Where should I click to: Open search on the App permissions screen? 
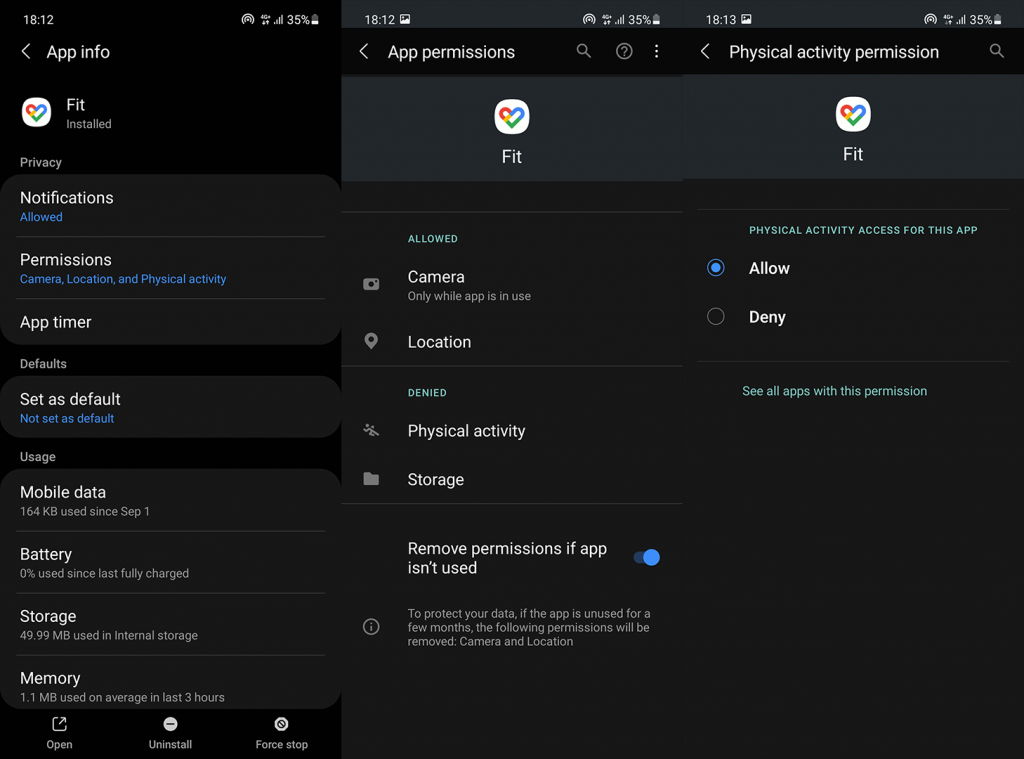coord(583,51)
